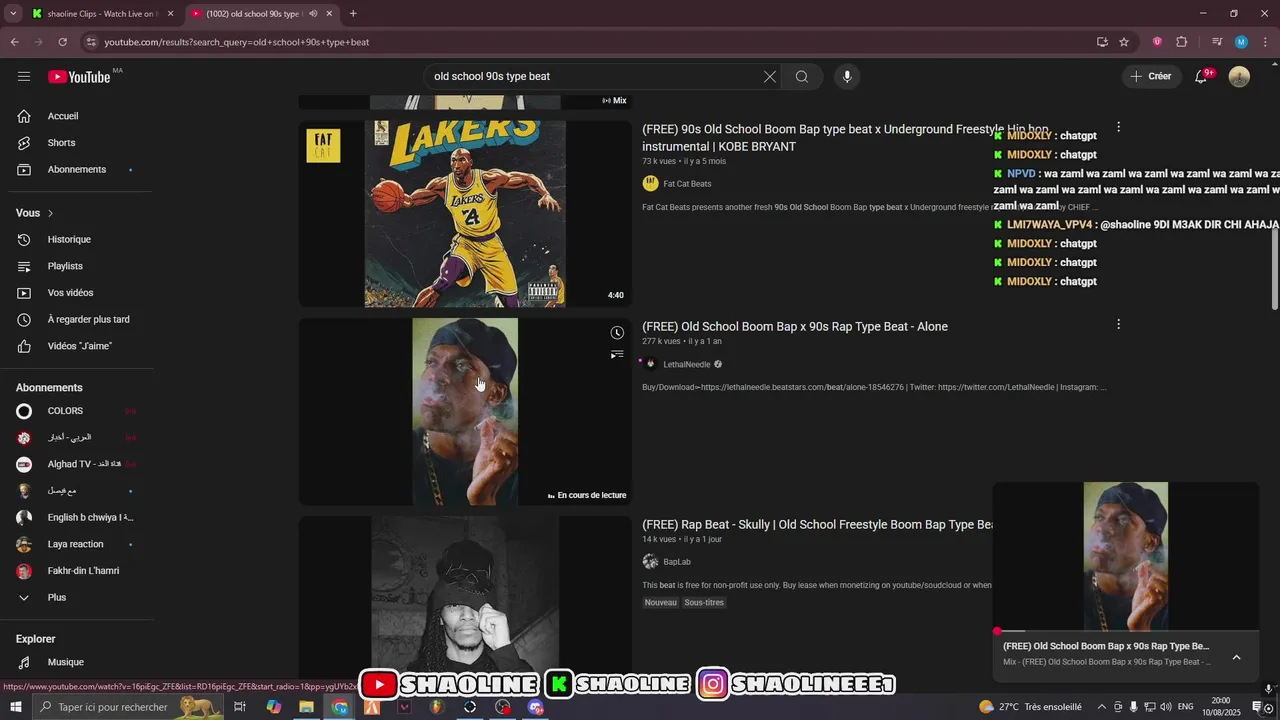Image resolution: width=1280 pixels, height=720 pixels.
Task: Click the Sous-titres badge
Action: pos(704,603)
